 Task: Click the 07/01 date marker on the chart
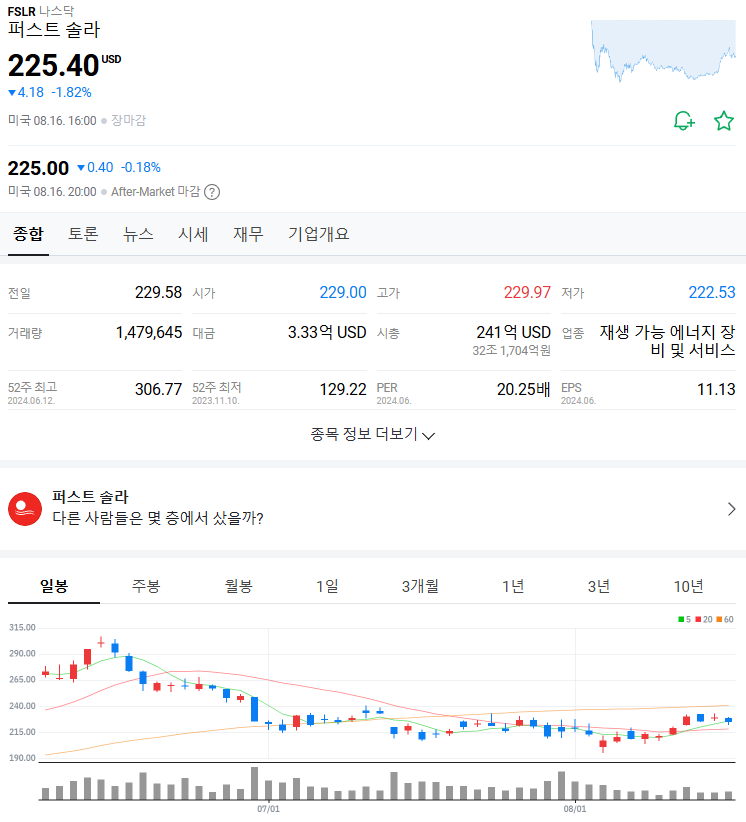(x=268, y=809)
